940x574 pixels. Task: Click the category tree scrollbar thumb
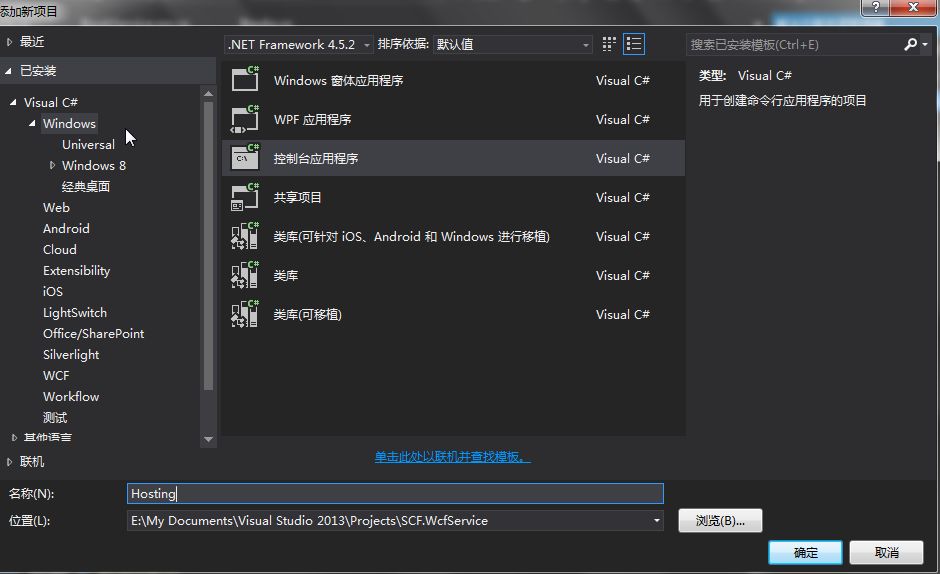coord(209,246)
